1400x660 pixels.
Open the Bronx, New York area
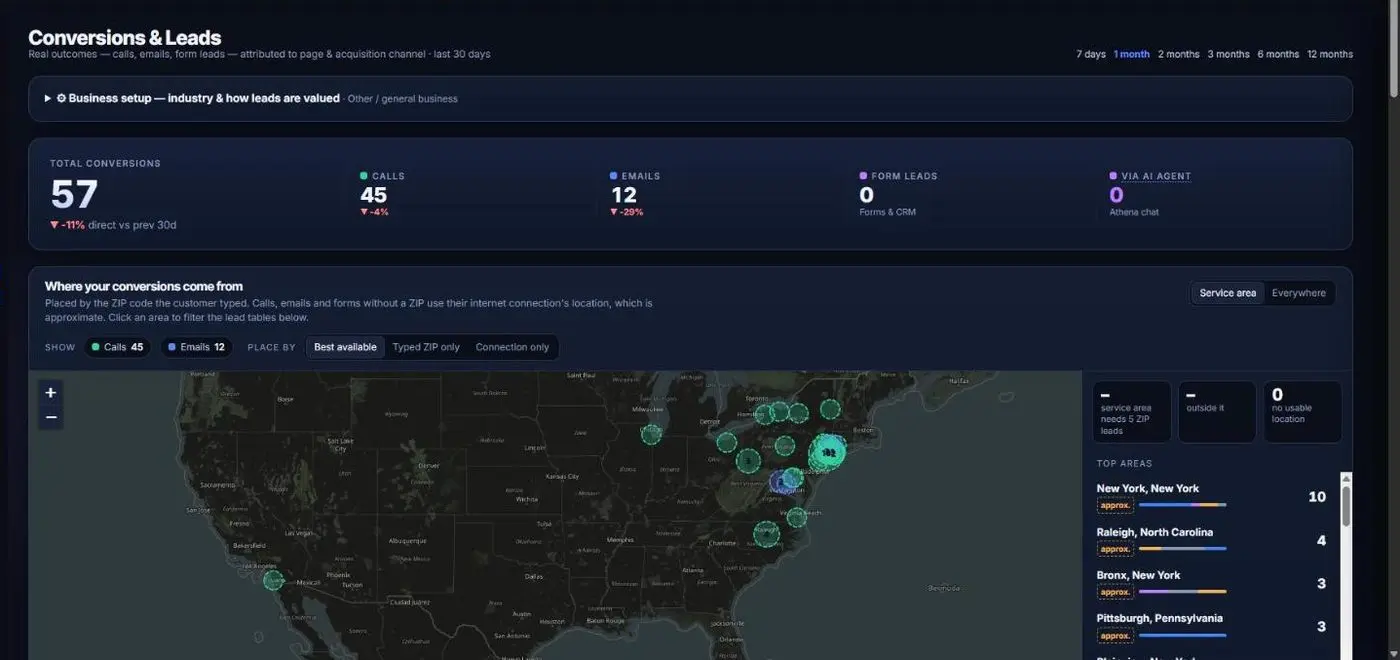coord(1212,583)
